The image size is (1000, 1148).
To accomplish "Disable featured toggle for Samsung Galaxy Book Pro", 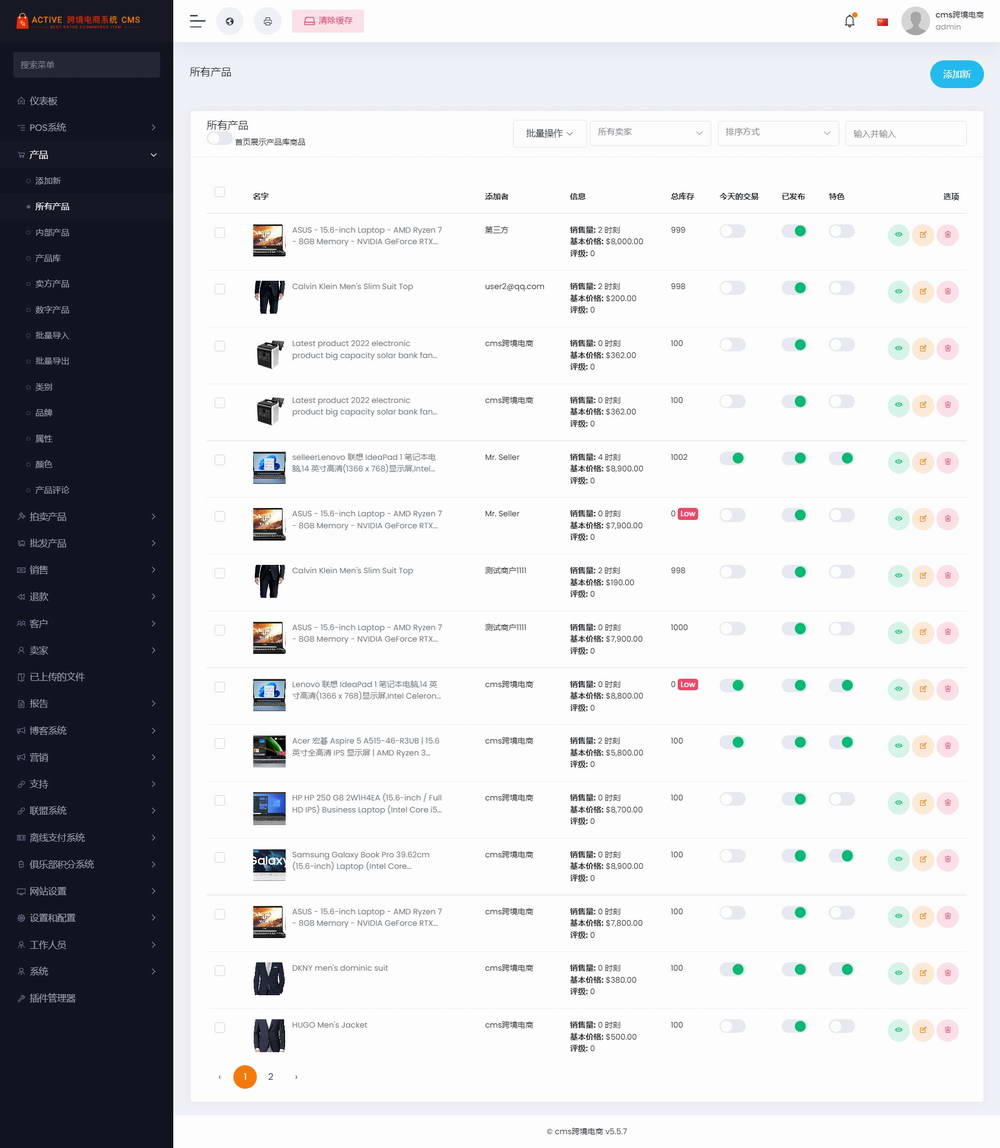I will click(x=842, y=856).
